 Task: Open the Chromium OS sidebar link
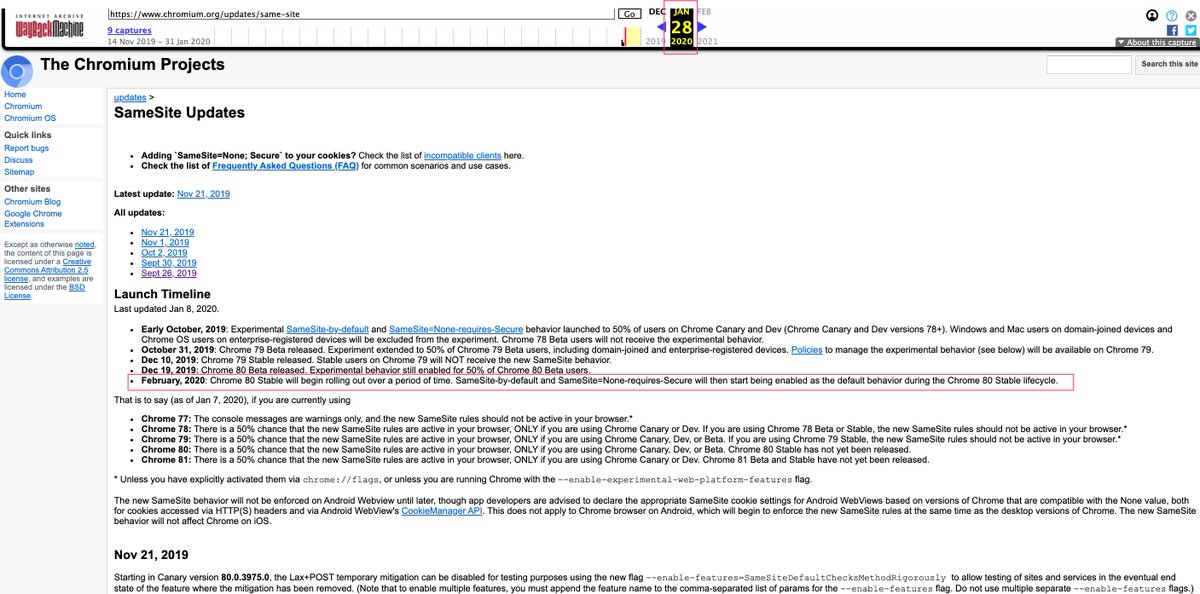click(30, 118)
